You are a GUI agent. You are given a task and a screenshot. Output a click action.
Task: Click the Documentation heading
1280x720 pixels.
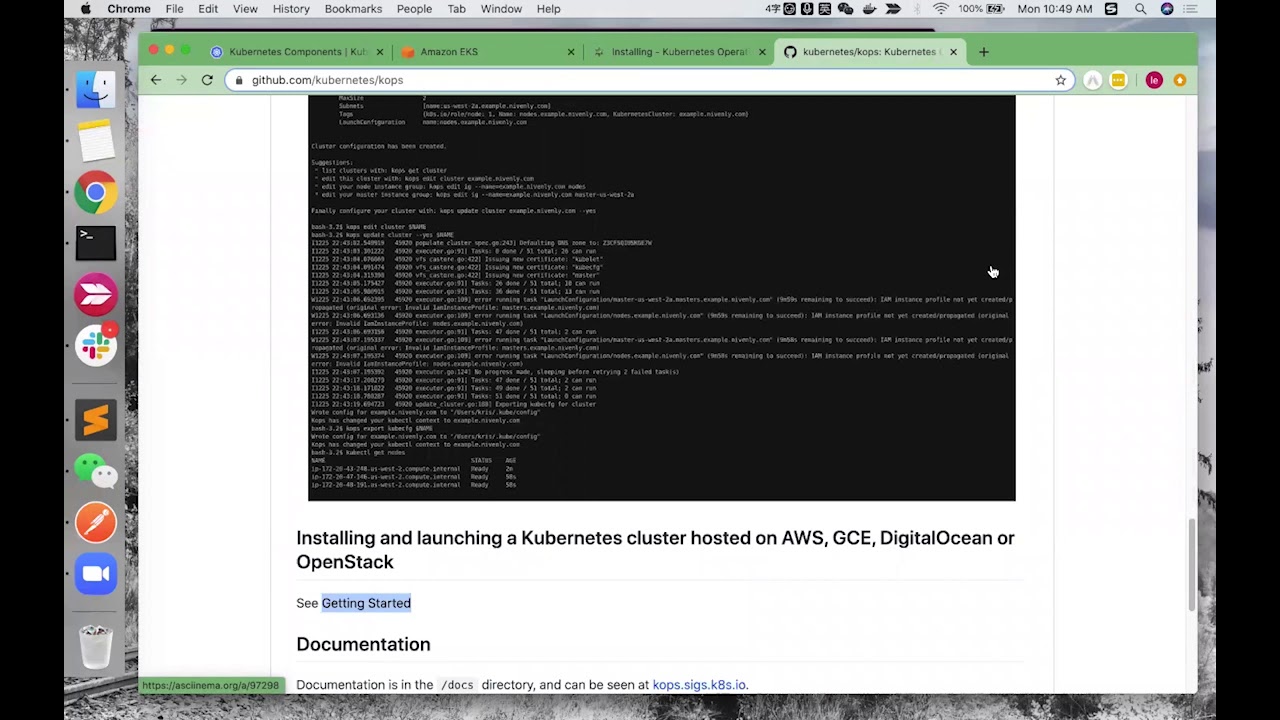coord(363,644)
